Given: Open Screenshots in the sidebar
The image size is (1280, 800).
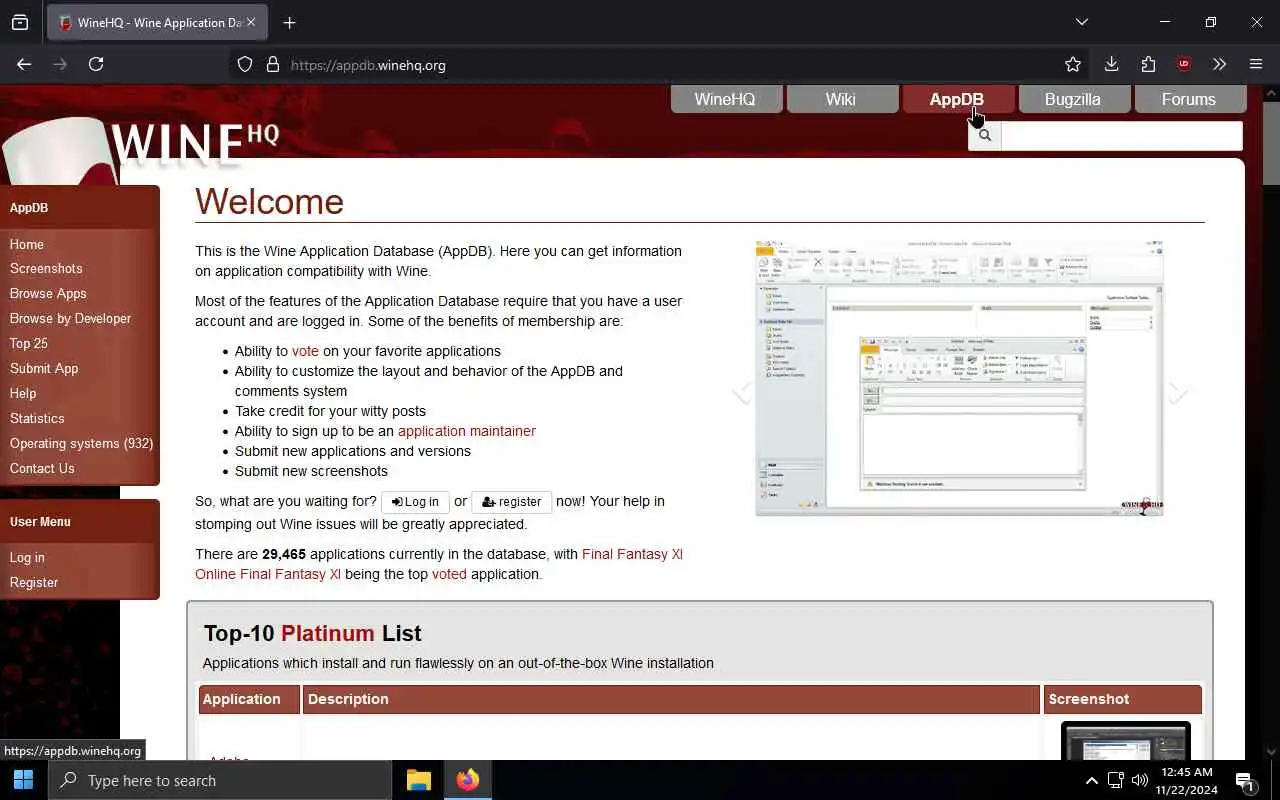Looking at the screenshot, I should (x=46, y=268).
